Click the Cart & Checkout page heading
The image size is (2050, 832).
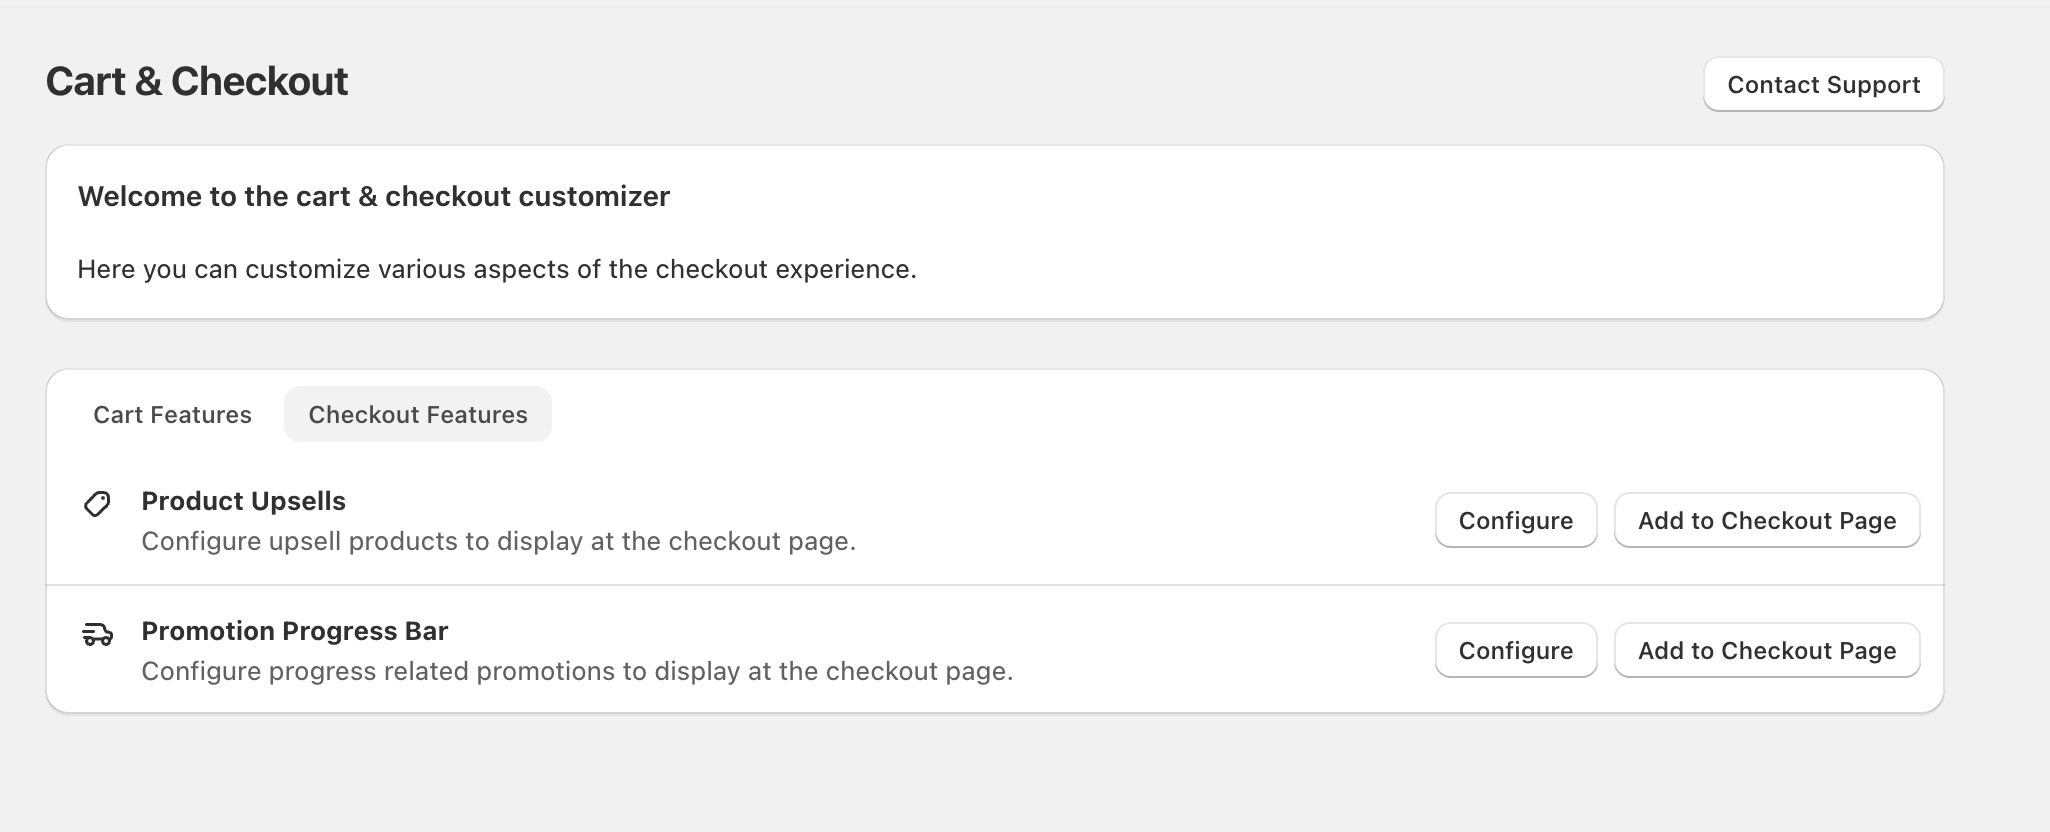197,81
